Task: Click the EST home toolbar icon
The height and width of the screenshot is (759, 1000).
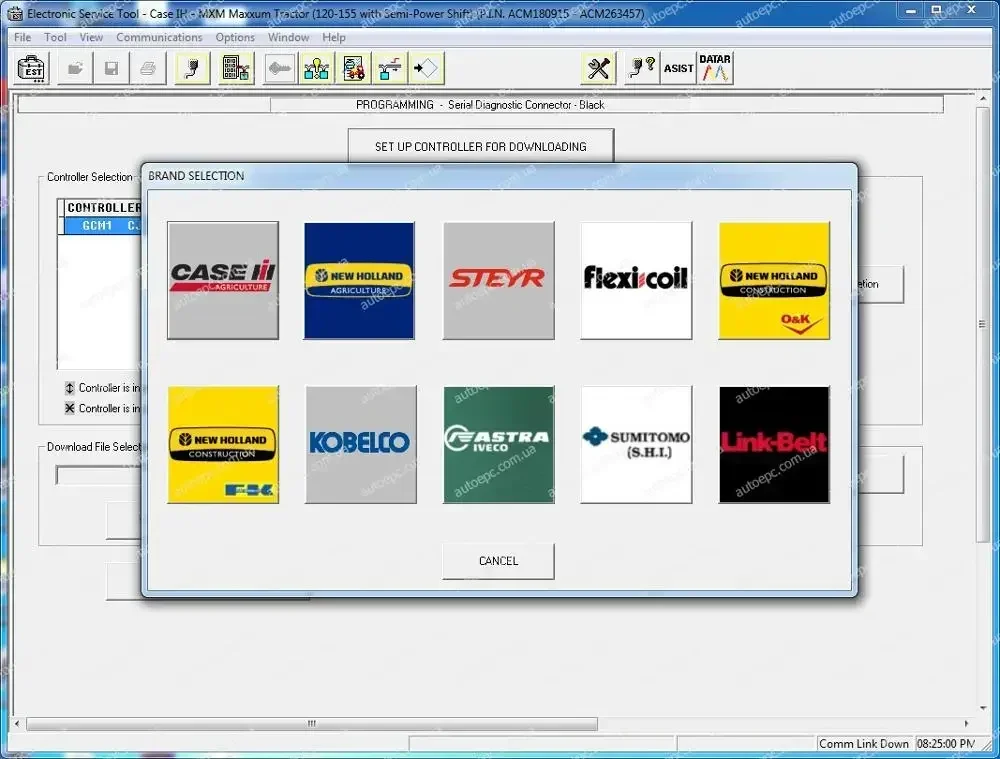Action: tap(33, 69)
